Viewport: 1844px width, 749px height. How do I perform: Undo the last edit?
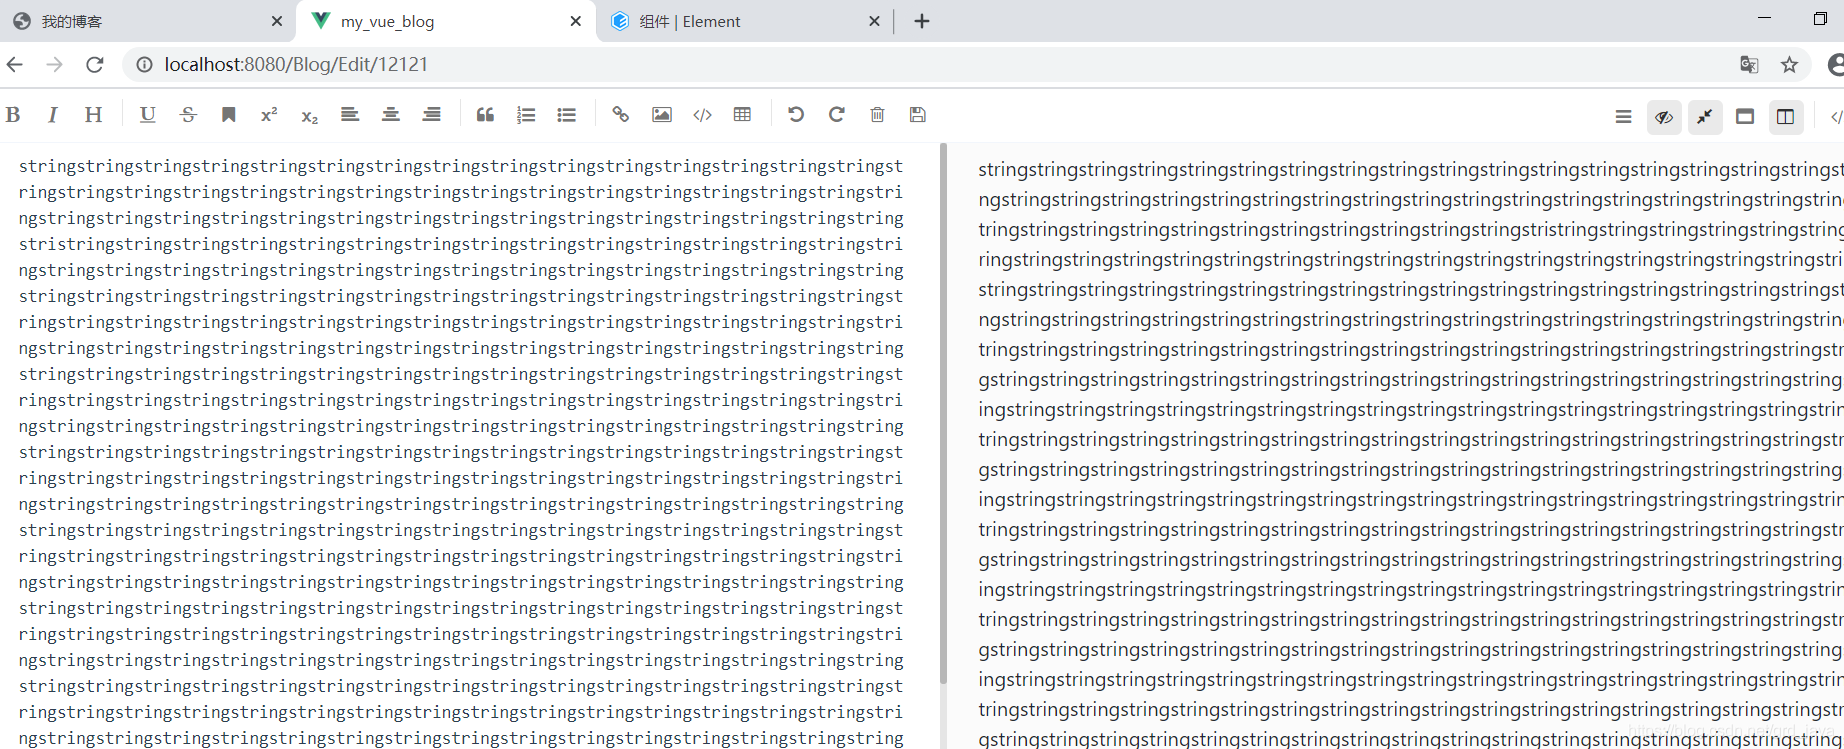[796, 115]
